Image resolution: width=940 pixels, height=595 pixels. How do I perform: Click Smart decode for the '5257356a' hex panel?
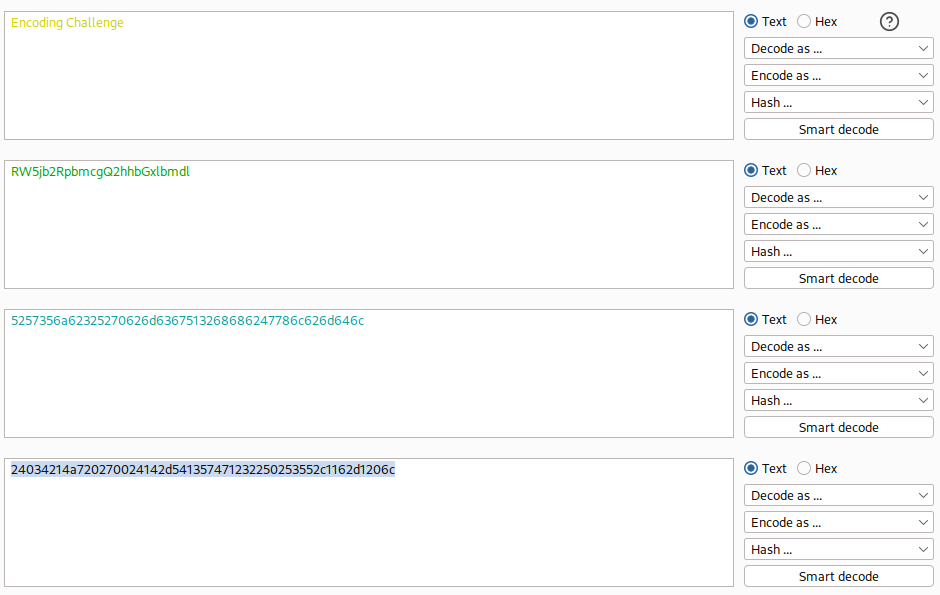tap(839, 427)
